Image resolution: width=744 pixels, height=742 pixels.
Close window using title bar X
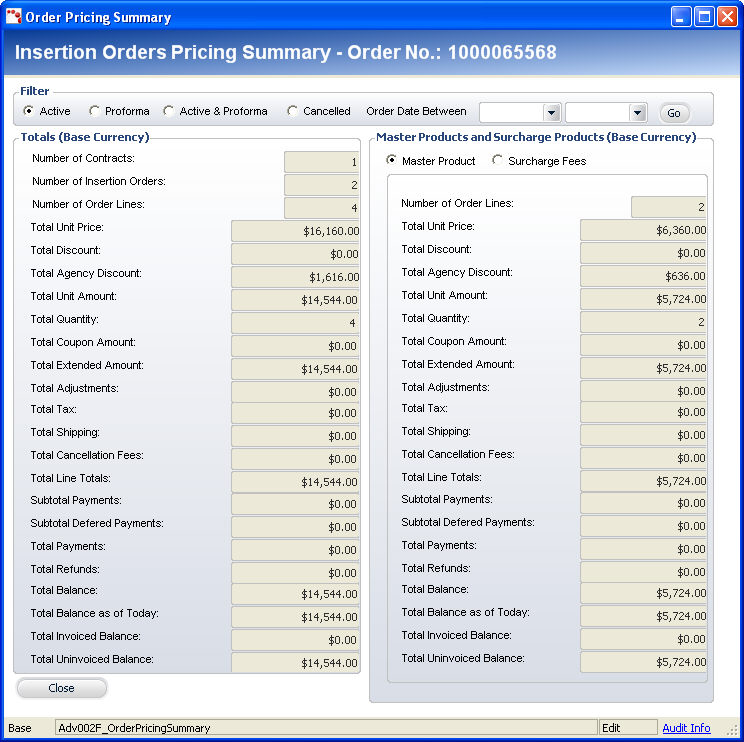pyautogui.click(x=727, y=17)
